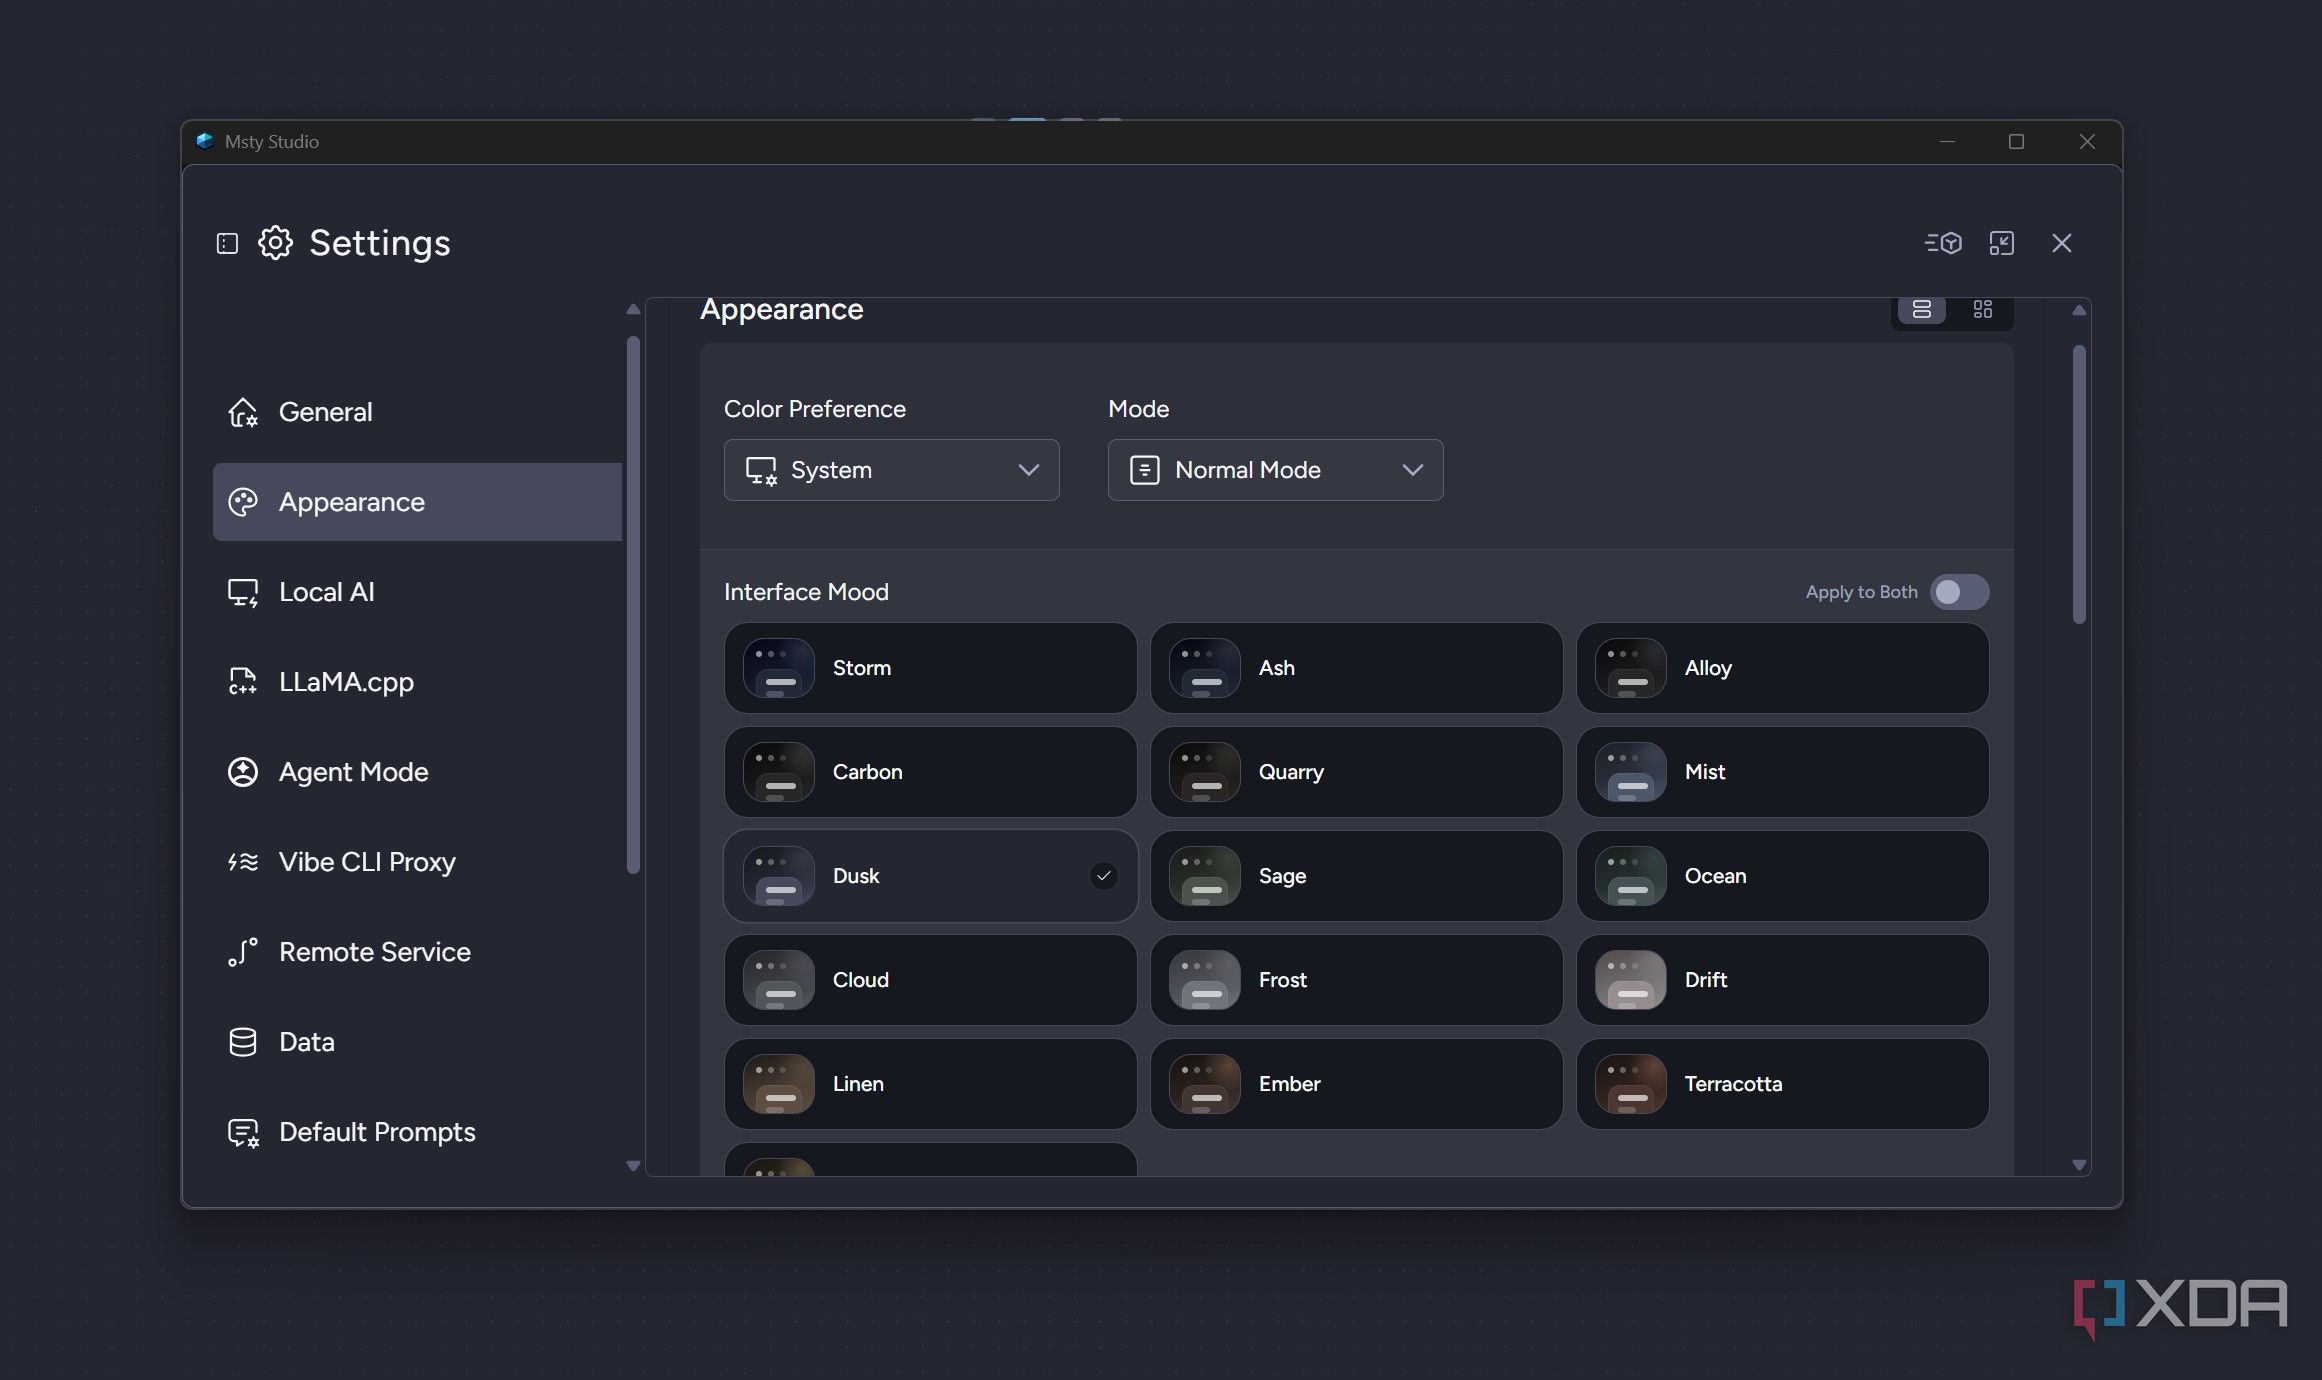The image size is (2322, 1380).
Task: Select the Ocean mood theme swatch
Action: tap(1630, 876)
